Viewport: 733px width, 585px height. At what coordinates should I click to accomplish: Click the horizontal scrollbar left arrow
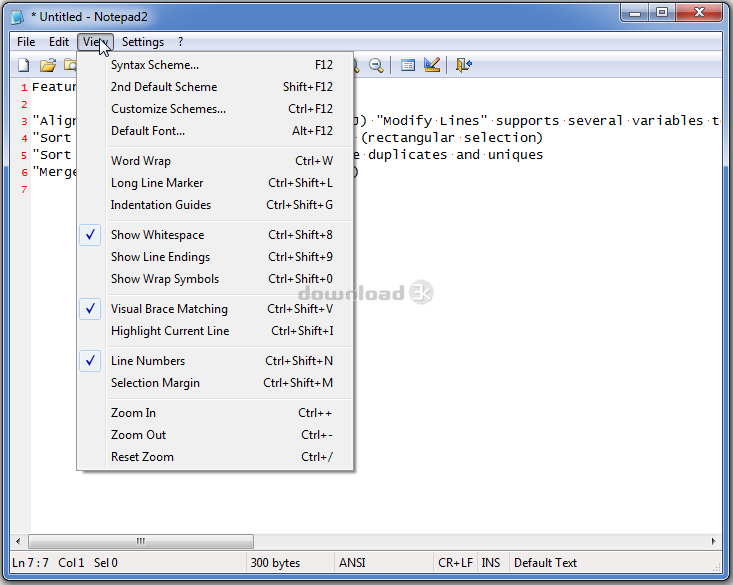18,541
